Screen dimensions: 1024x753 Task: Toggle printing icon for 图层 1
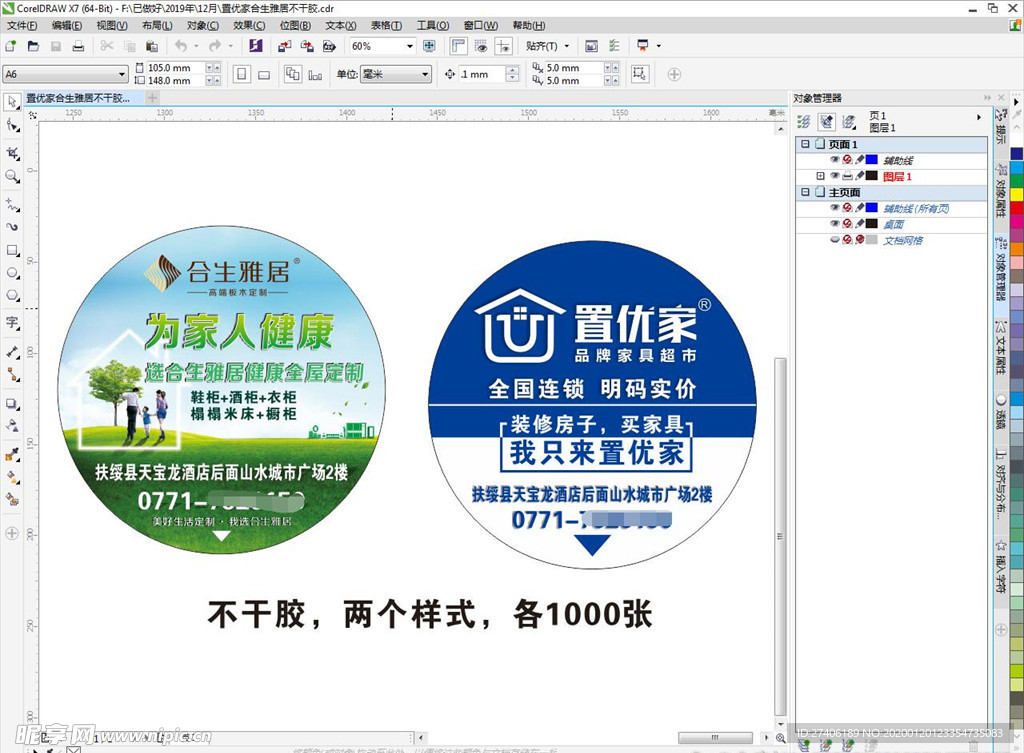point(847,176)
